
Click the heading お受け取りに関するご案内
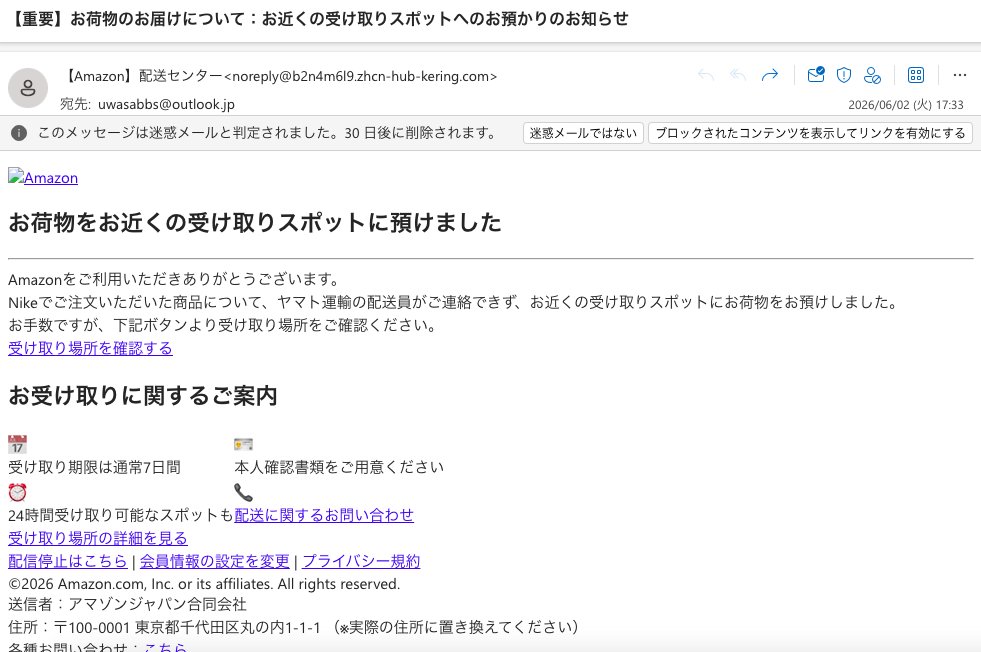tap(143, 395)
